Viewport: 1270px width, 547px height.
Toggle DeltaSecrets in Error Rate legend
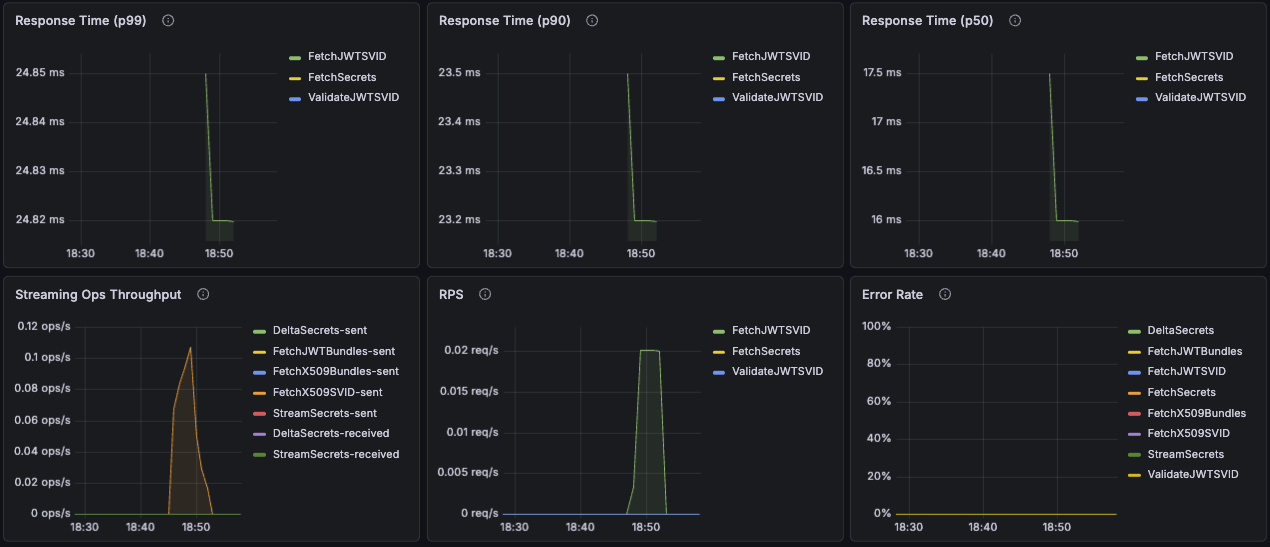(x=1180, y=330)
